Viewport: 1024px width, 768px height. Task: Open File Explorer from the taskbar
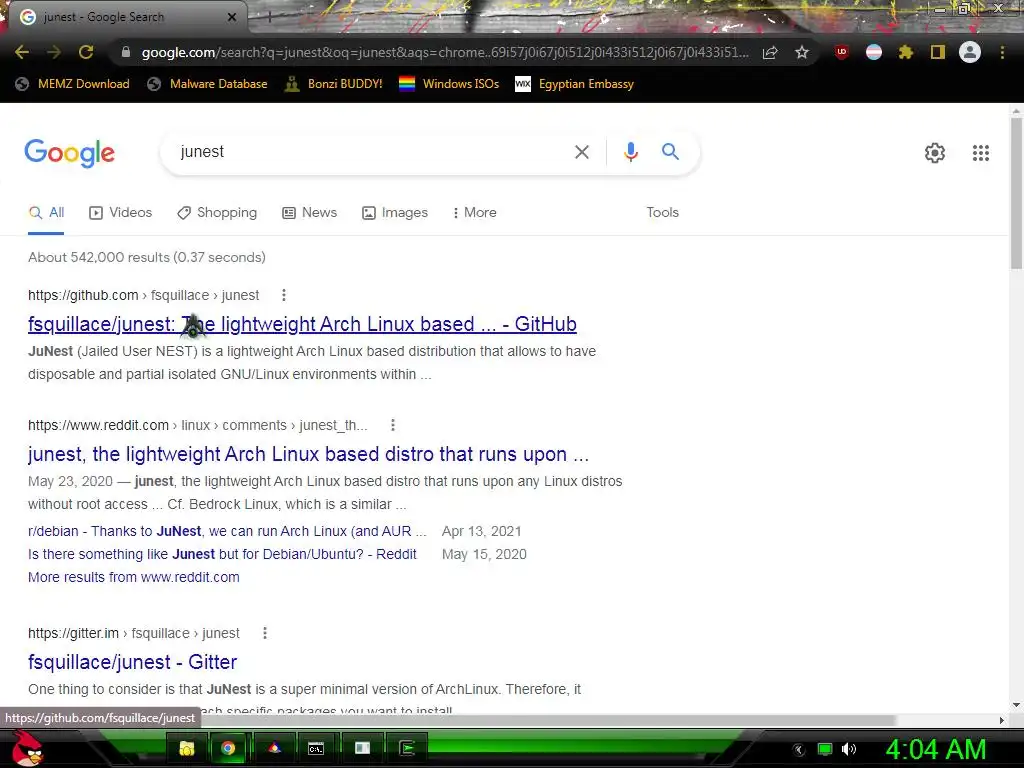tap(187, 748)
